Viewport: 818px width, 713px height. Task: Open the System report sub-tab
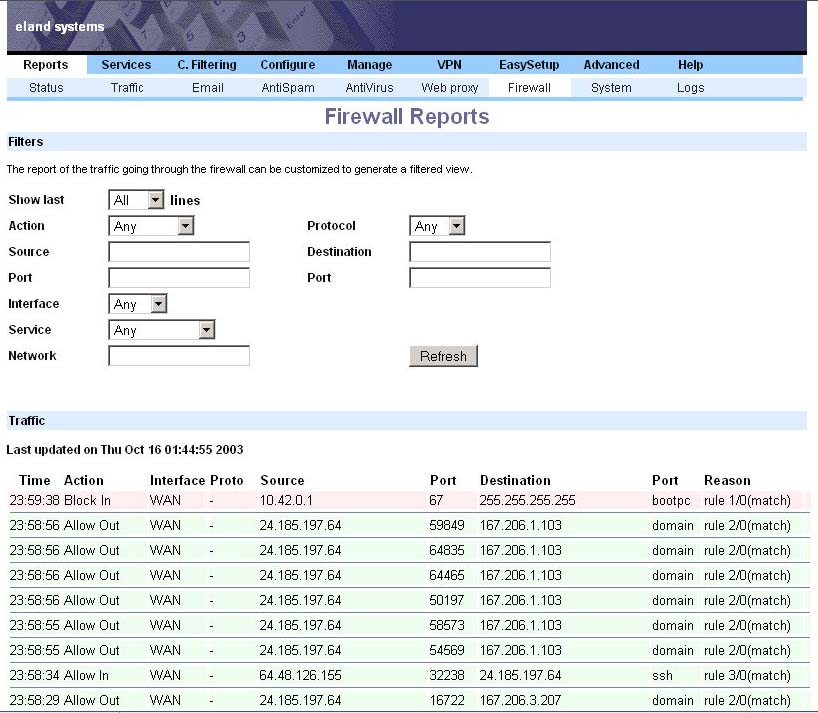click(611, 88)
